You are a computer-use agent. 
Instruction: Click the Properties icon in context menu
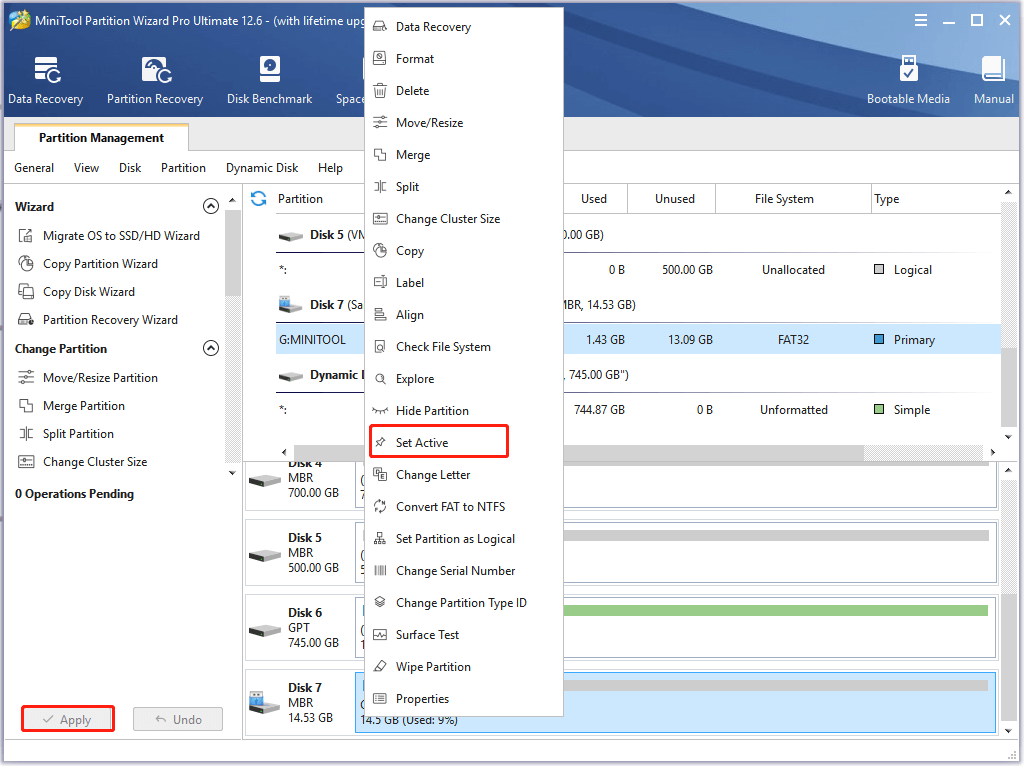(x=380, y=699)
